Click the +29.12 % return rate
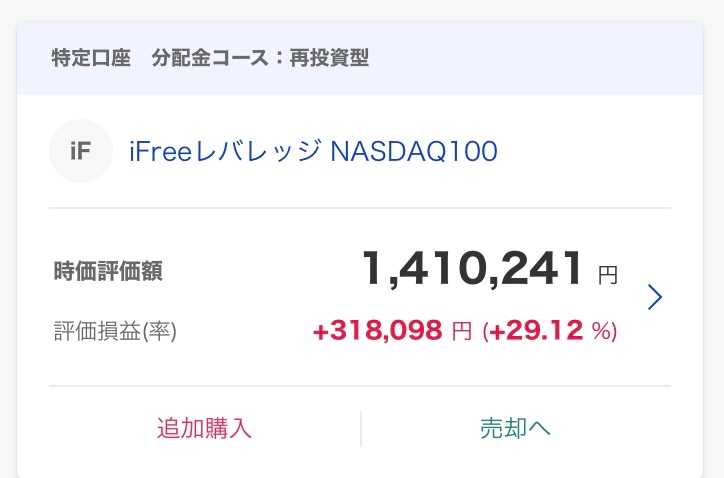Screen dimensions: 724x478 click(x=550, y=331)
